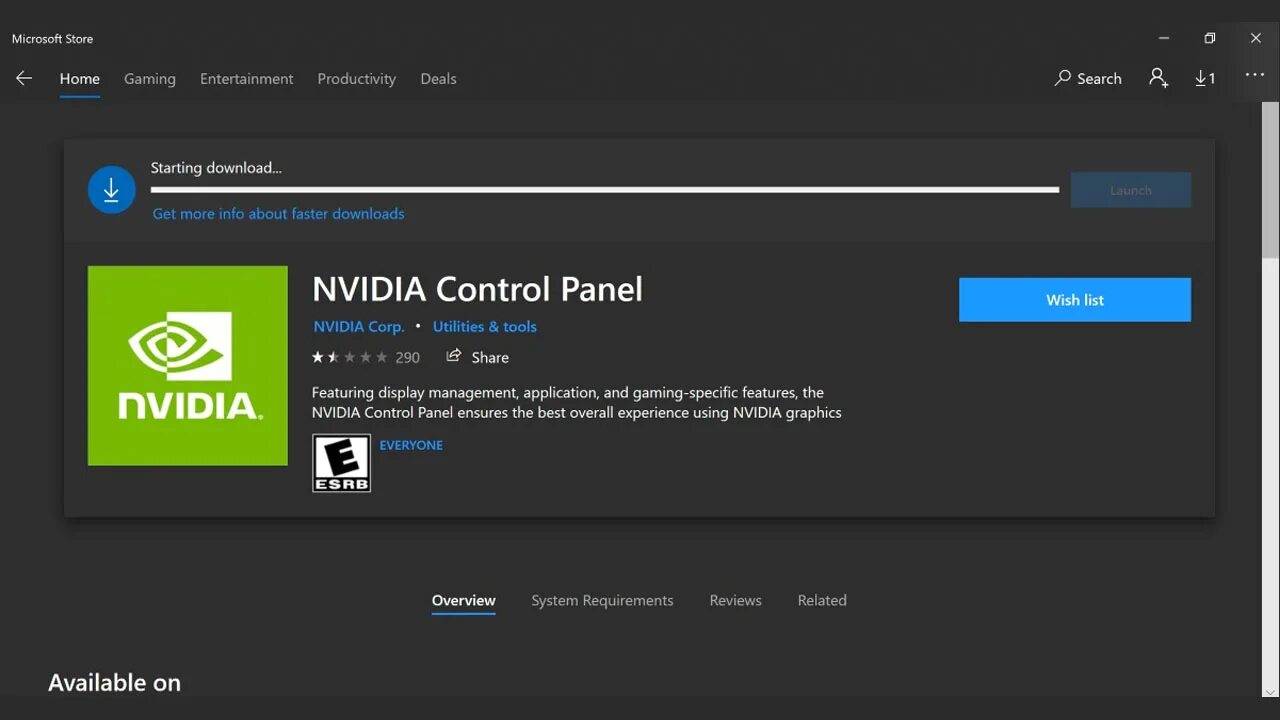The width and height of the screenshot is (1280, 720).
Task: Select the Overview section tab
Action: coord(464,601)
